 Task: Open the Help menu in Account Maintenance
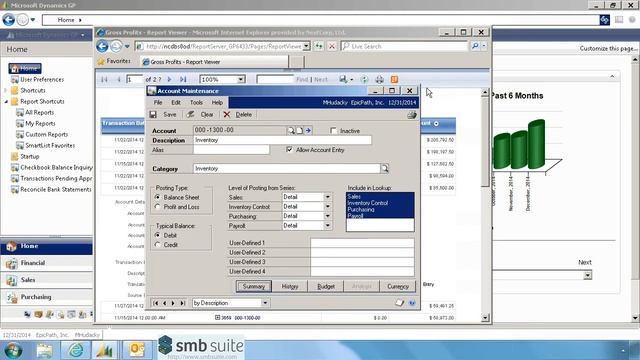tap(217, 102)
